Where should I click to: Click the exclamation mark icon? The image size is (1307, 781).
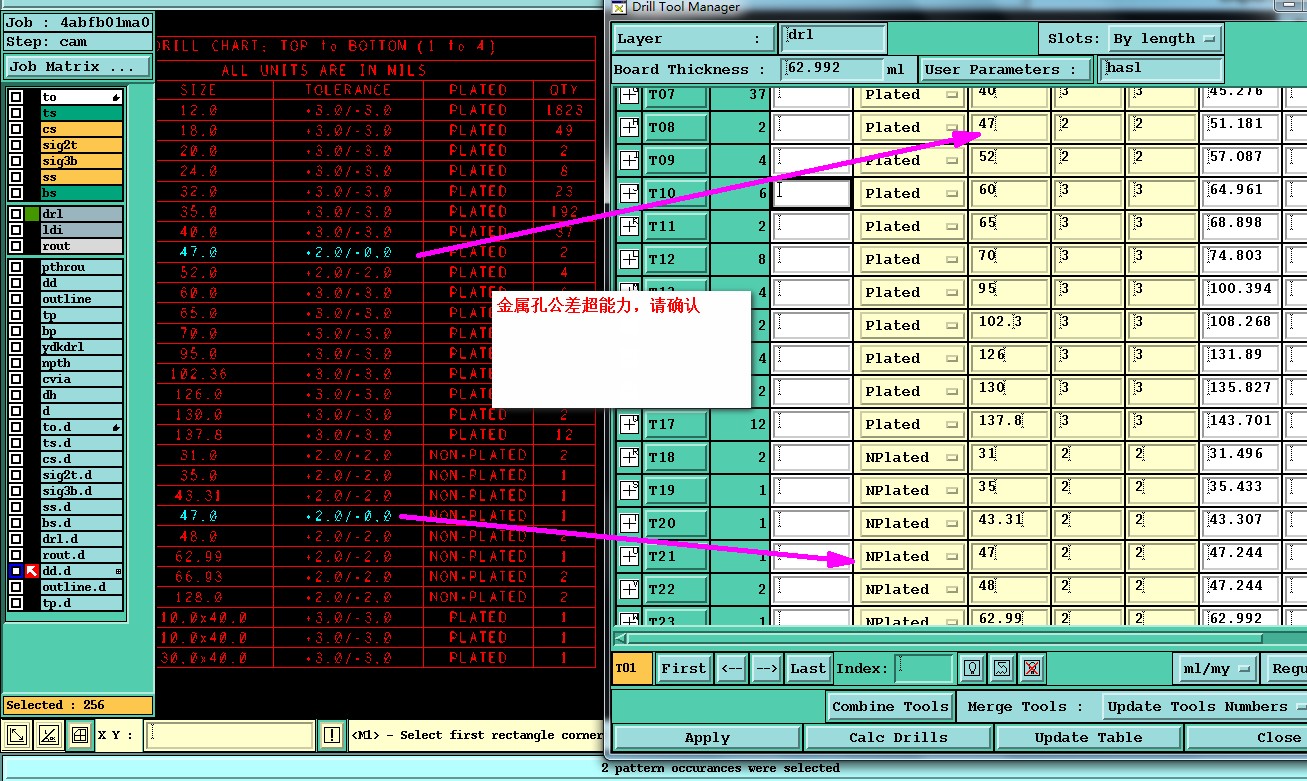(x=333, y=736)
